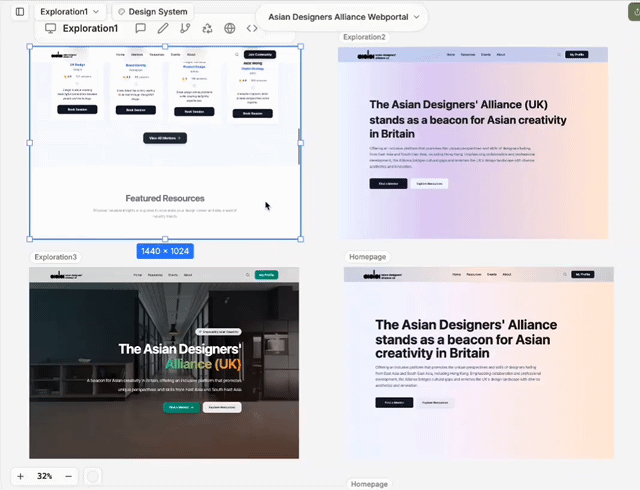
Task: Click the search icon in Homepage navbar
Action: pyautogui.click(x=565, y=274)
